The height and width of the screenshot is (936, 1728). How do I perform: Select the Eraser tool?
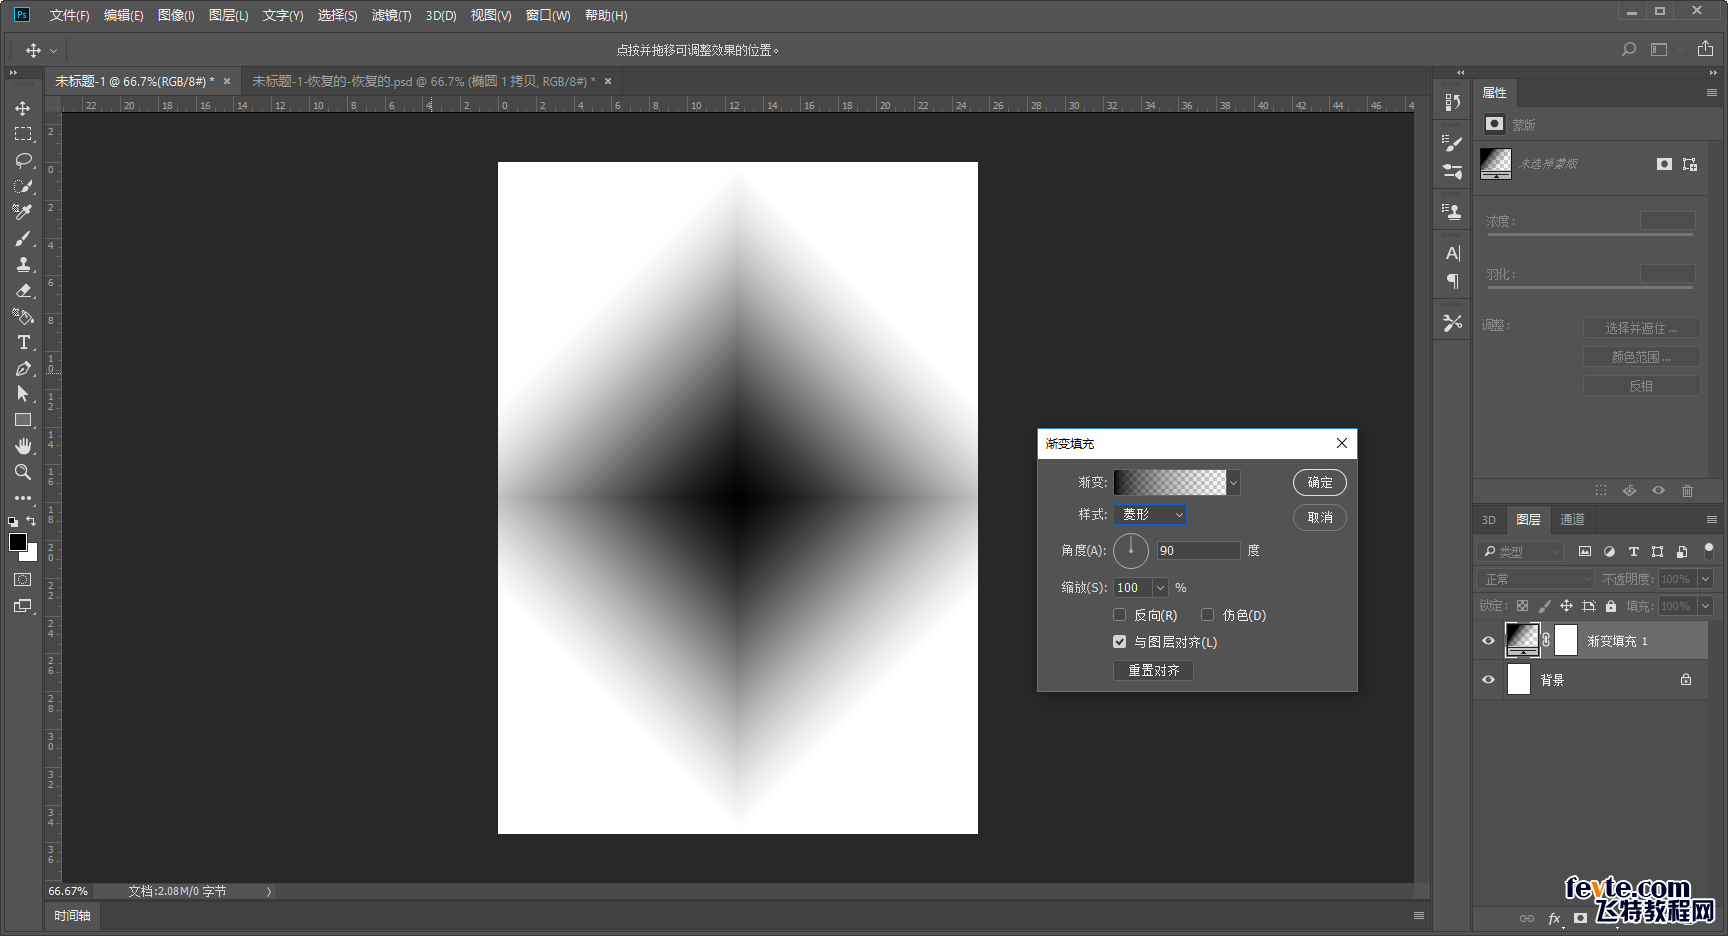point(23,290)
